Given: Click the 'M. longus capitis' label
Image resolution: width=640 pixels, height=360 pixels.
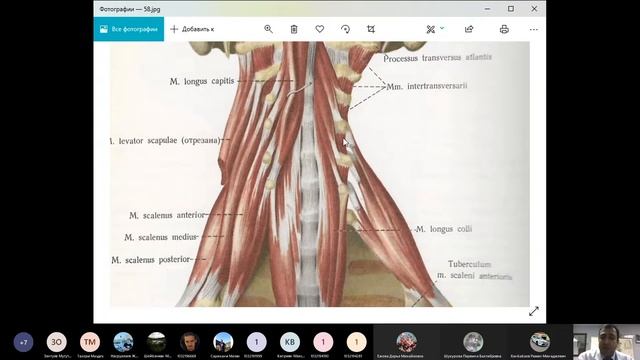Looking at the screenshot, I should (202, 81).
